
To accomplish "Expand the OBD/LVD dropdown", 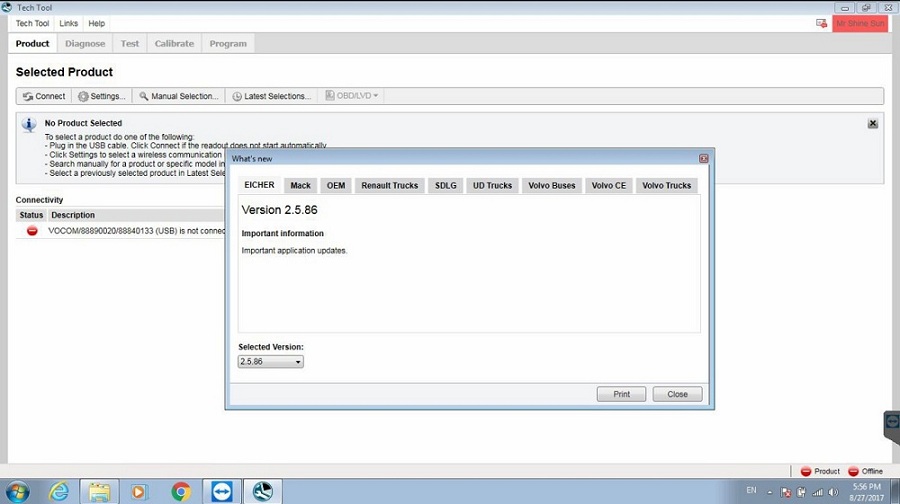I will [x=351, y=96].
